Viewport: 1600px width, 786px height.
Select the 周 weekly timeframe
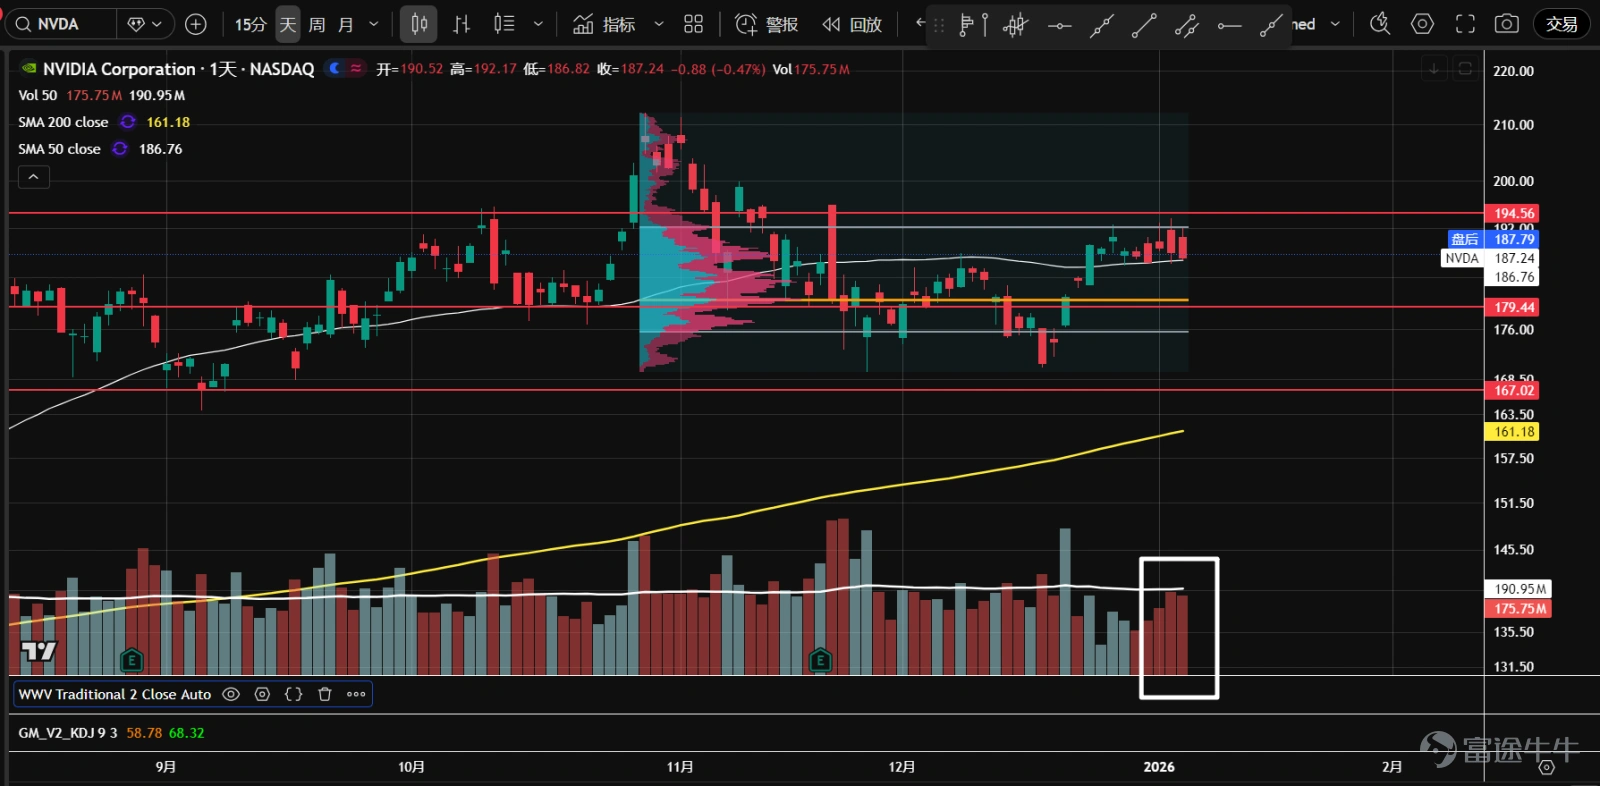pos(317,24)
